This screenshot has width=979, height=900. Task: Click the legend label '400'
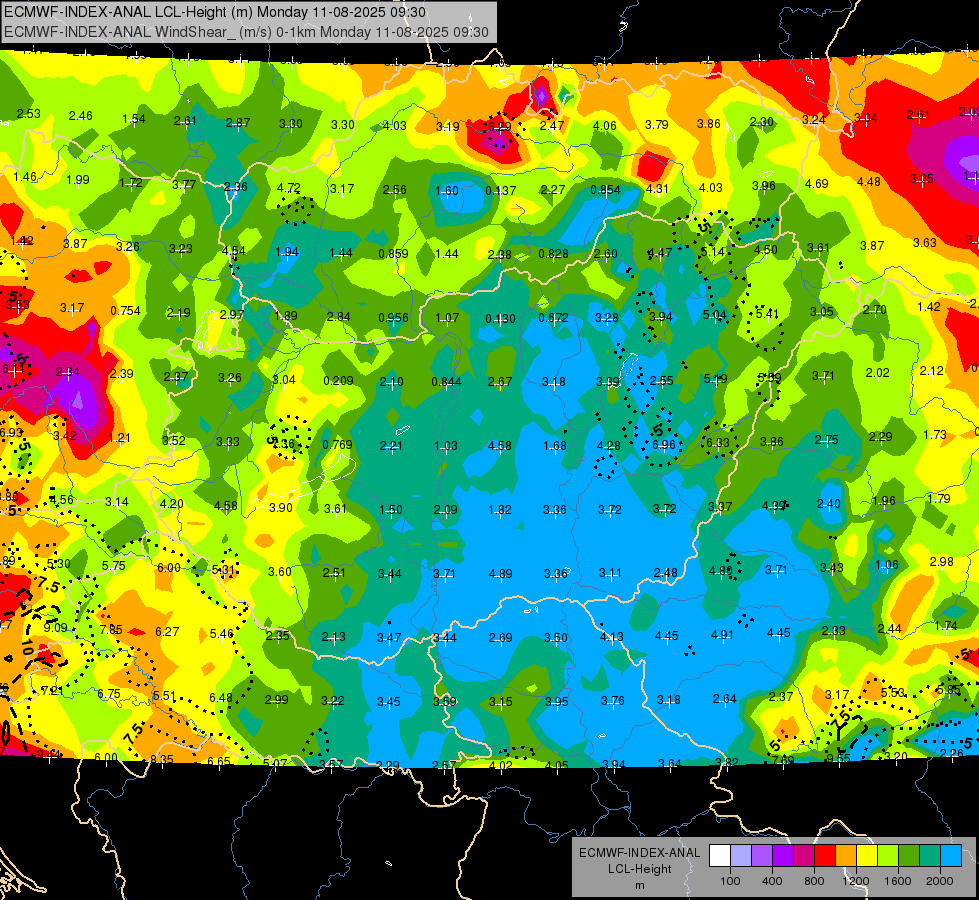[x=772, y=881]
